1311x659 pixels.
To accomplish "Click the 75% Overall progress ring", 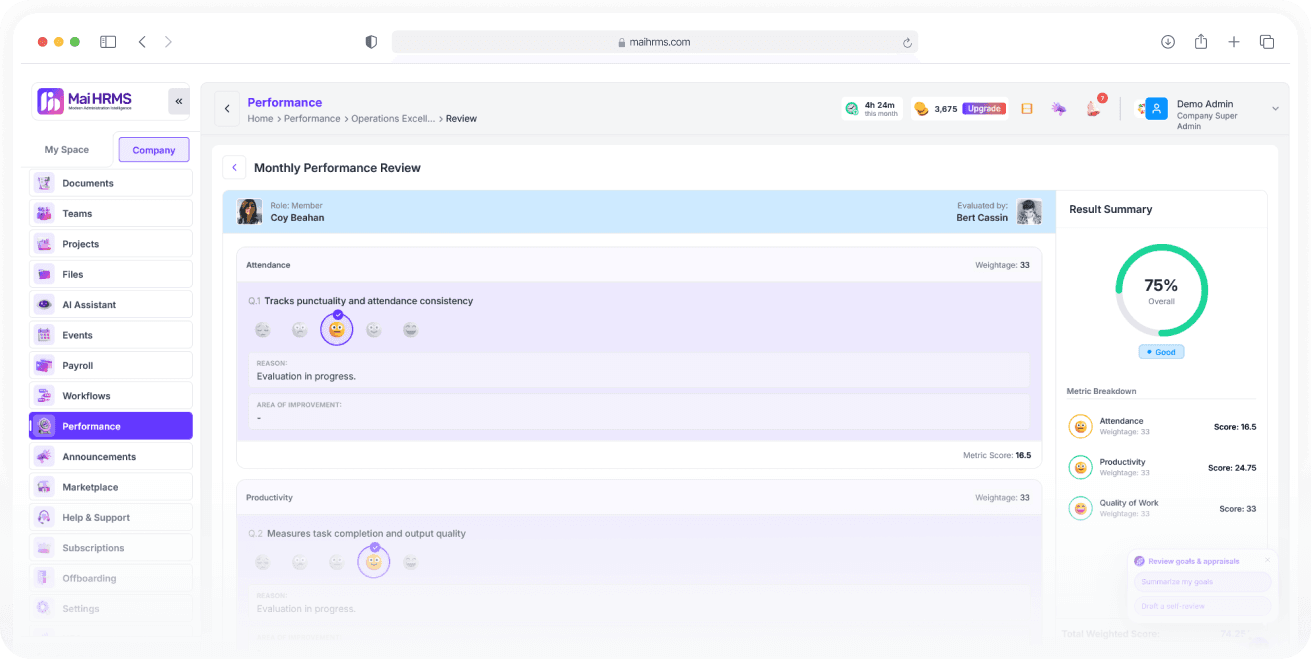I will [1161, 290].
